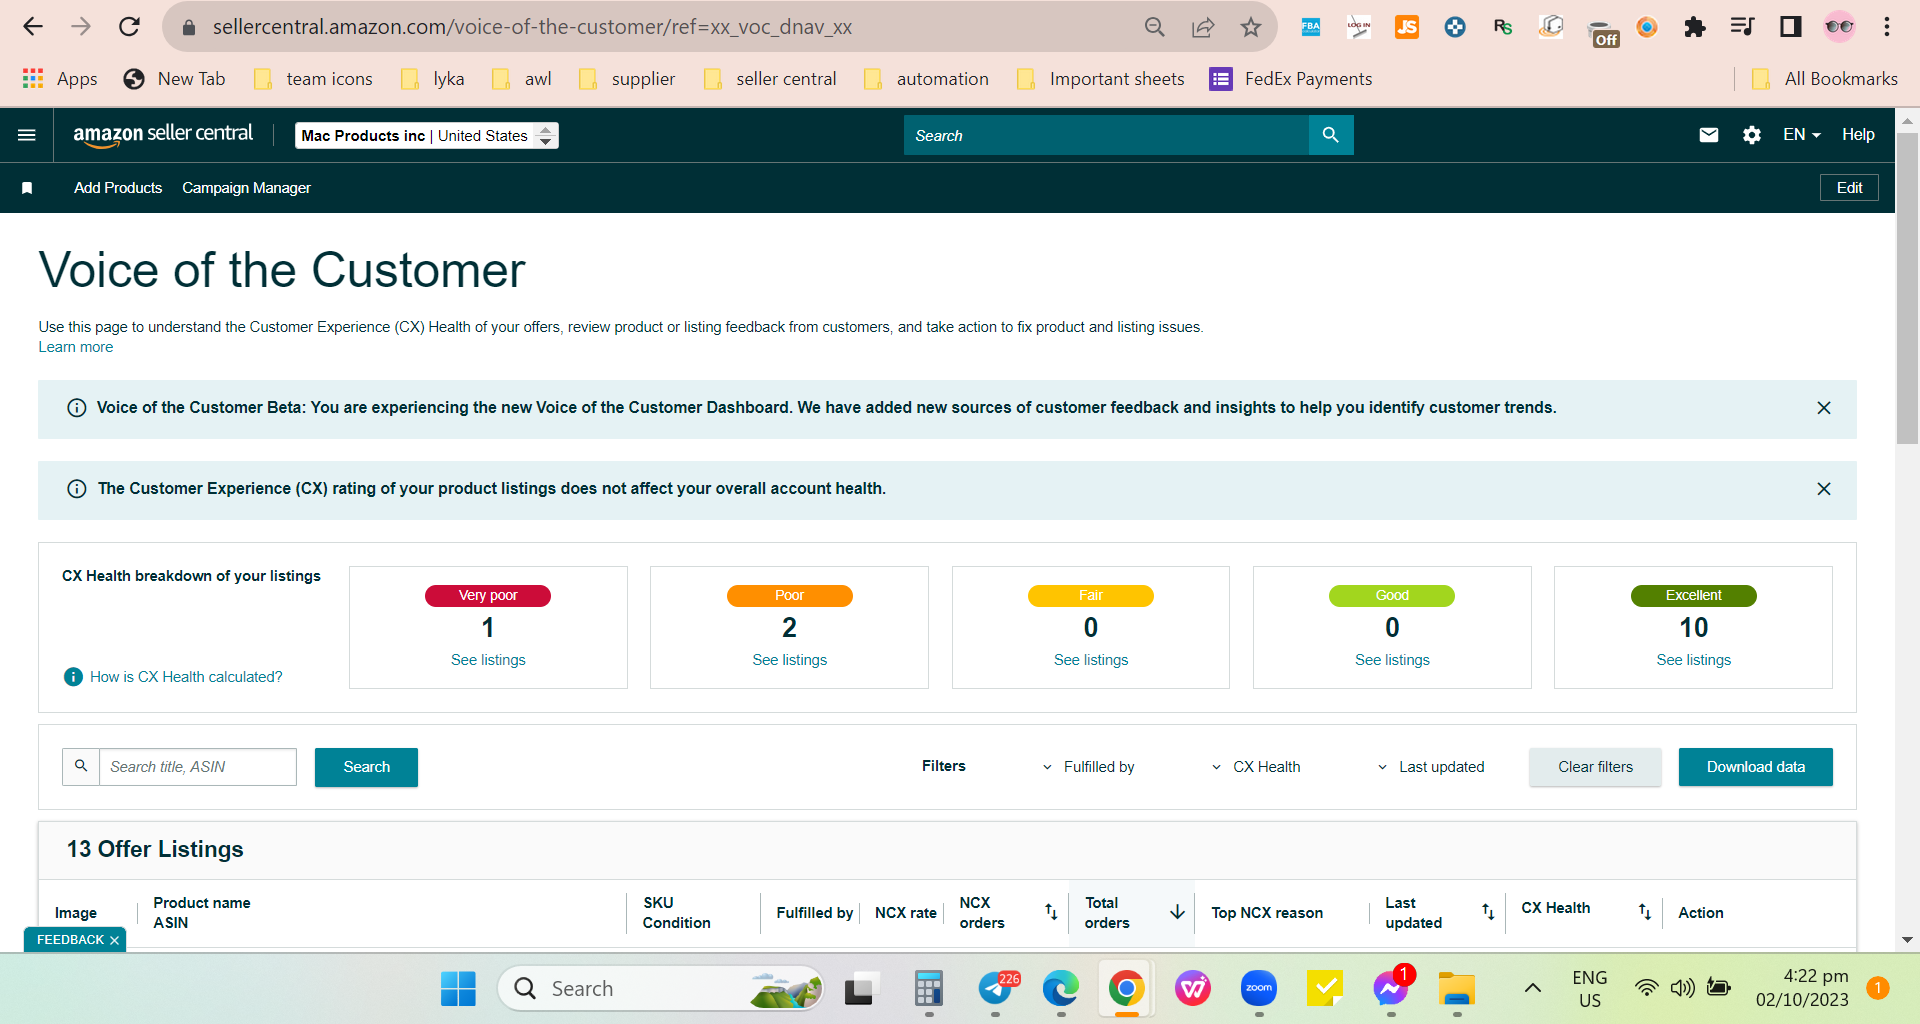See listings under Excellent
1920x1024 pixels.
(x=1694, y=660)
